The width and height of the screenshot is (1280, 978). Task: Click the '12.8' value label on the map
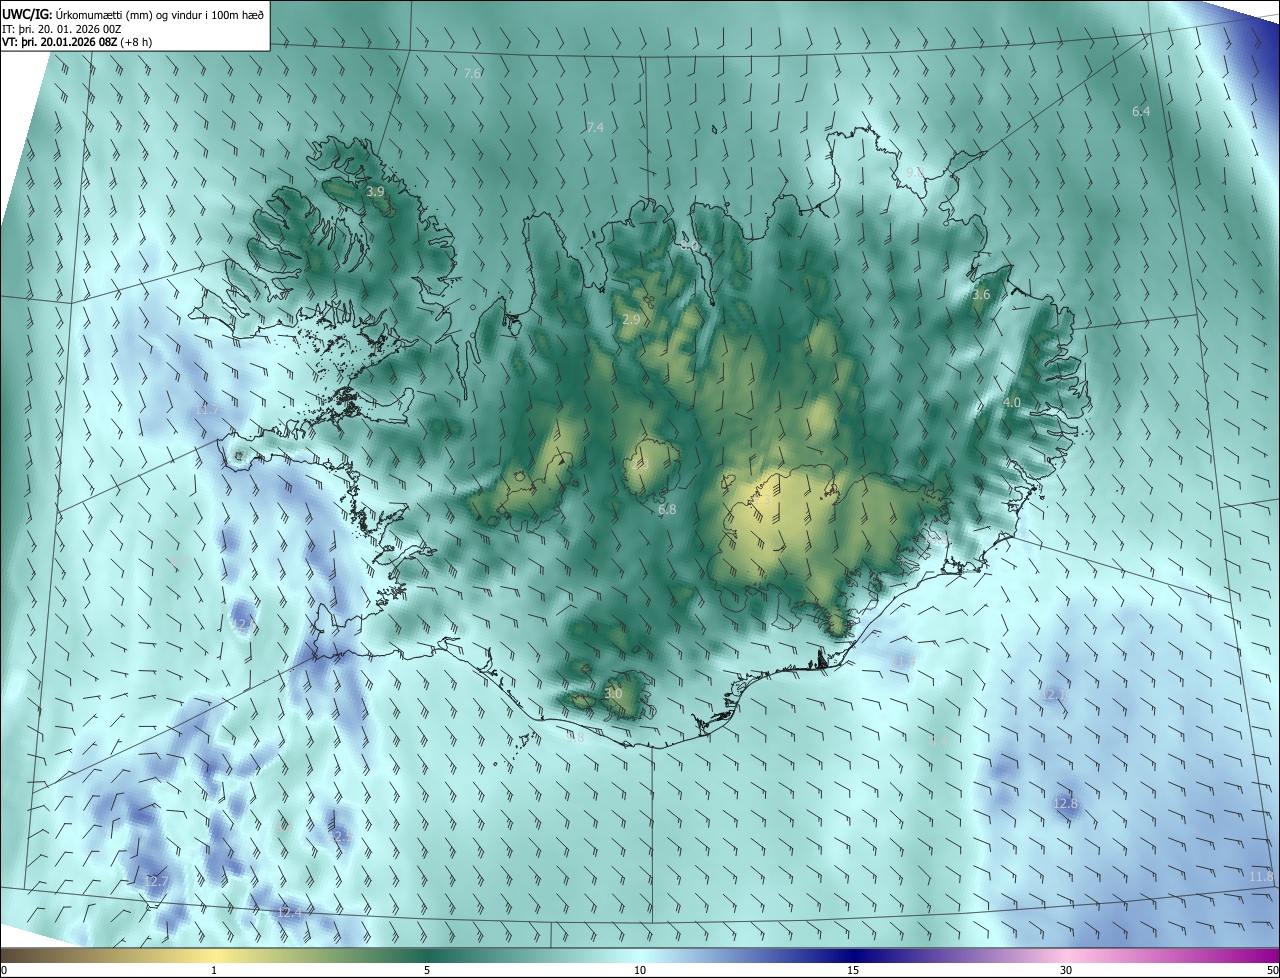pos(1066,803)
